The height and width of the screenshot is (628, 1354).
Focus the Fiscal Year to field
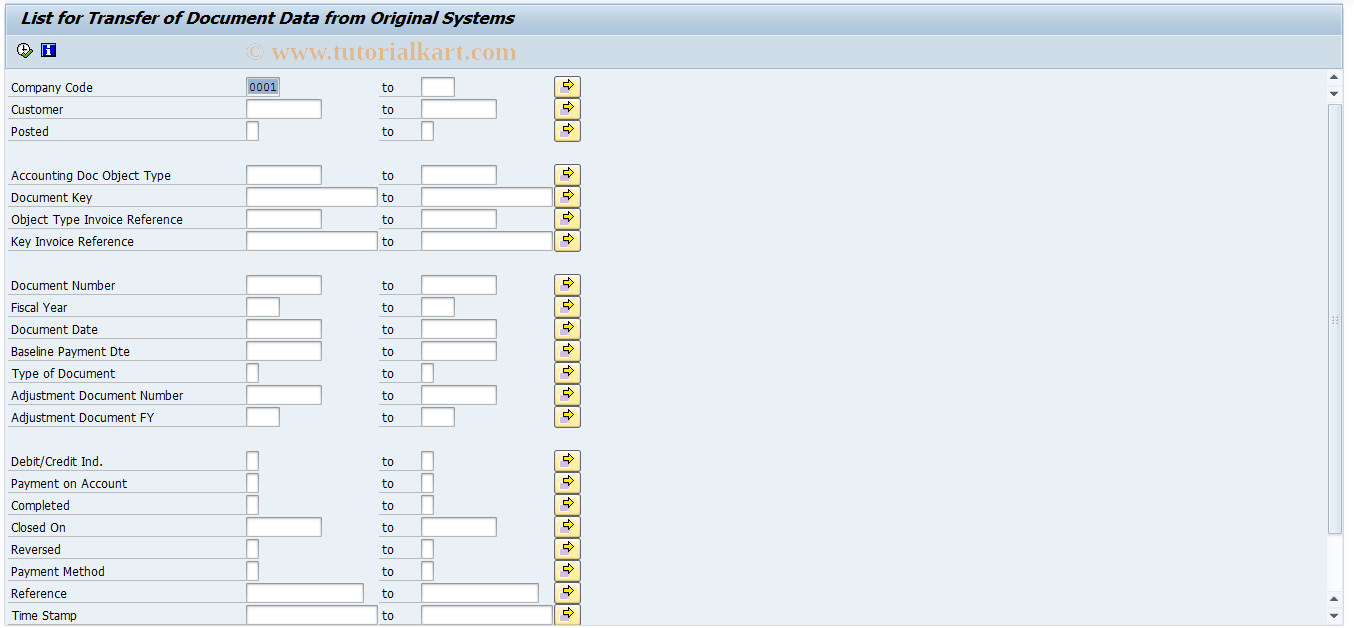(x=438, y=307)
